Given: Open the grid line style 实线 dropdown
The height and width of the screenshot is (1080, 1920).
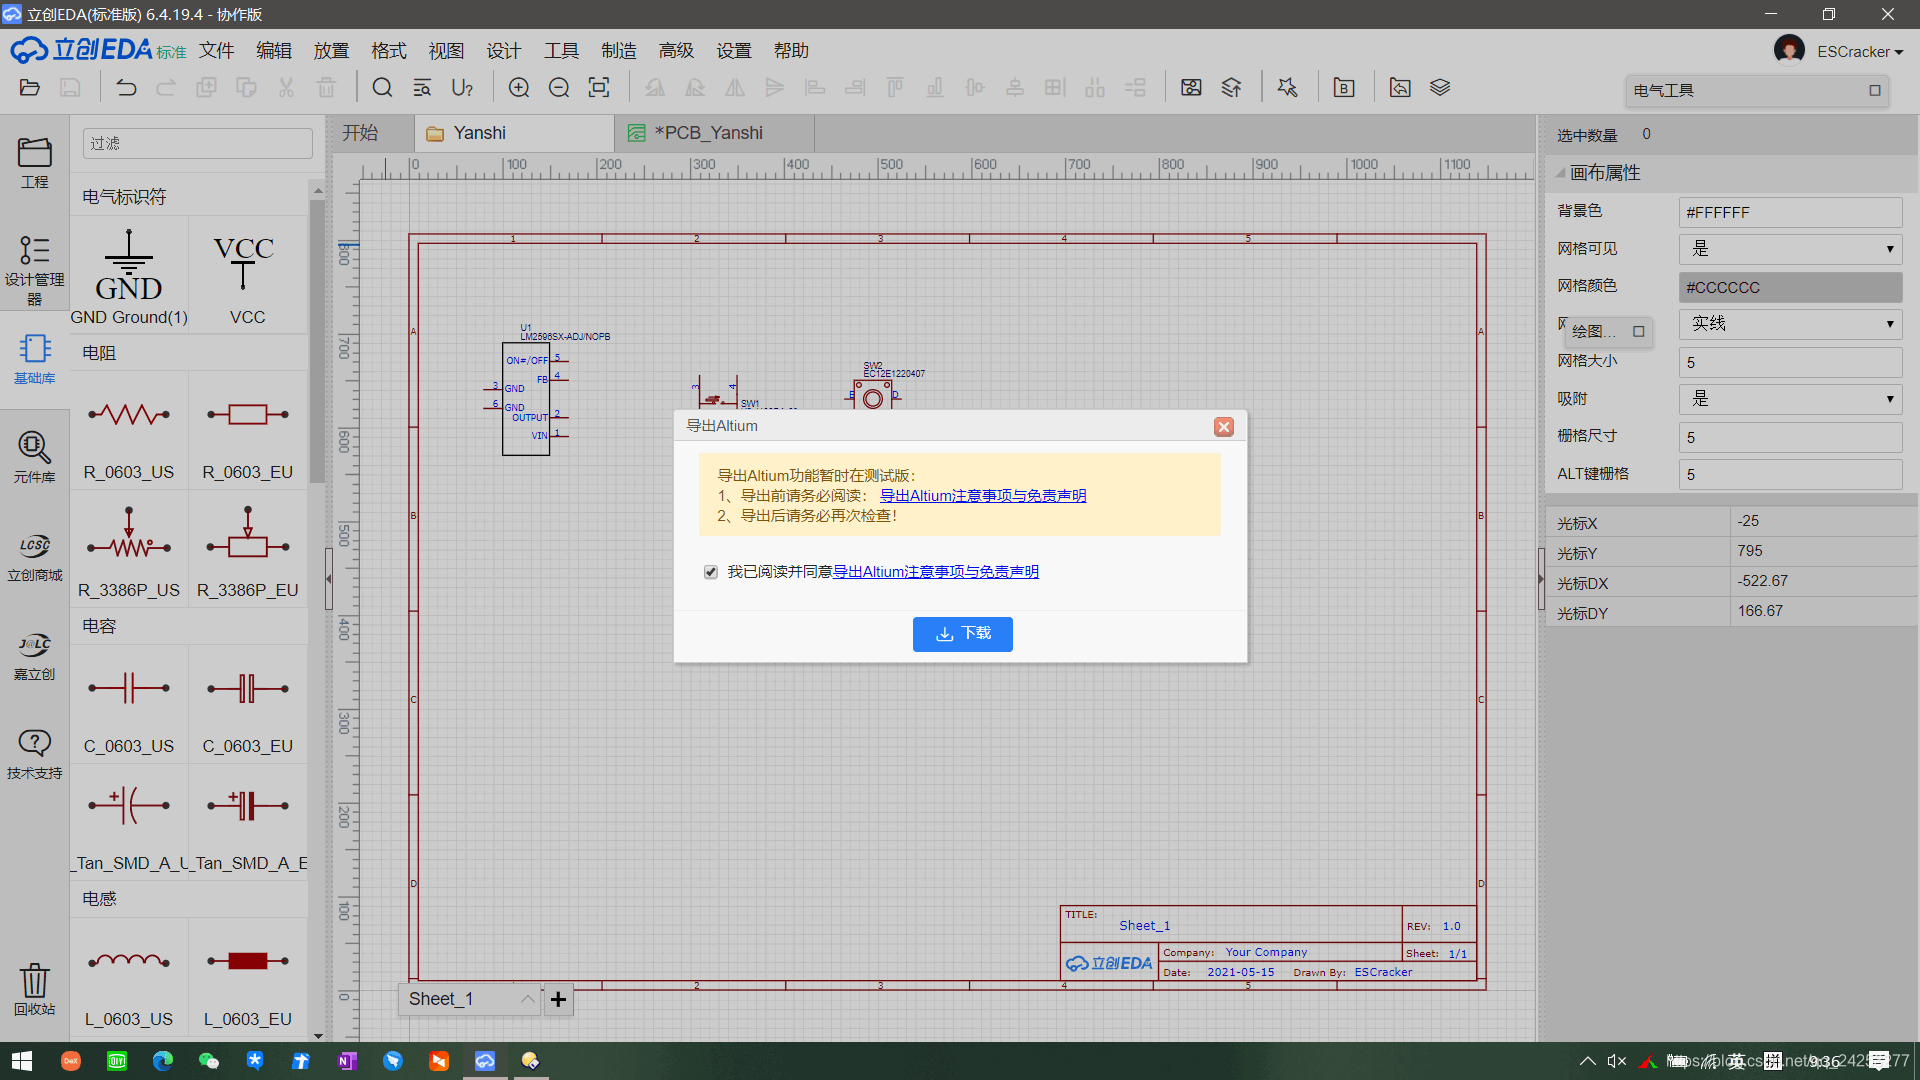Looking at the screenshot, I should (x=1790, y=324).
